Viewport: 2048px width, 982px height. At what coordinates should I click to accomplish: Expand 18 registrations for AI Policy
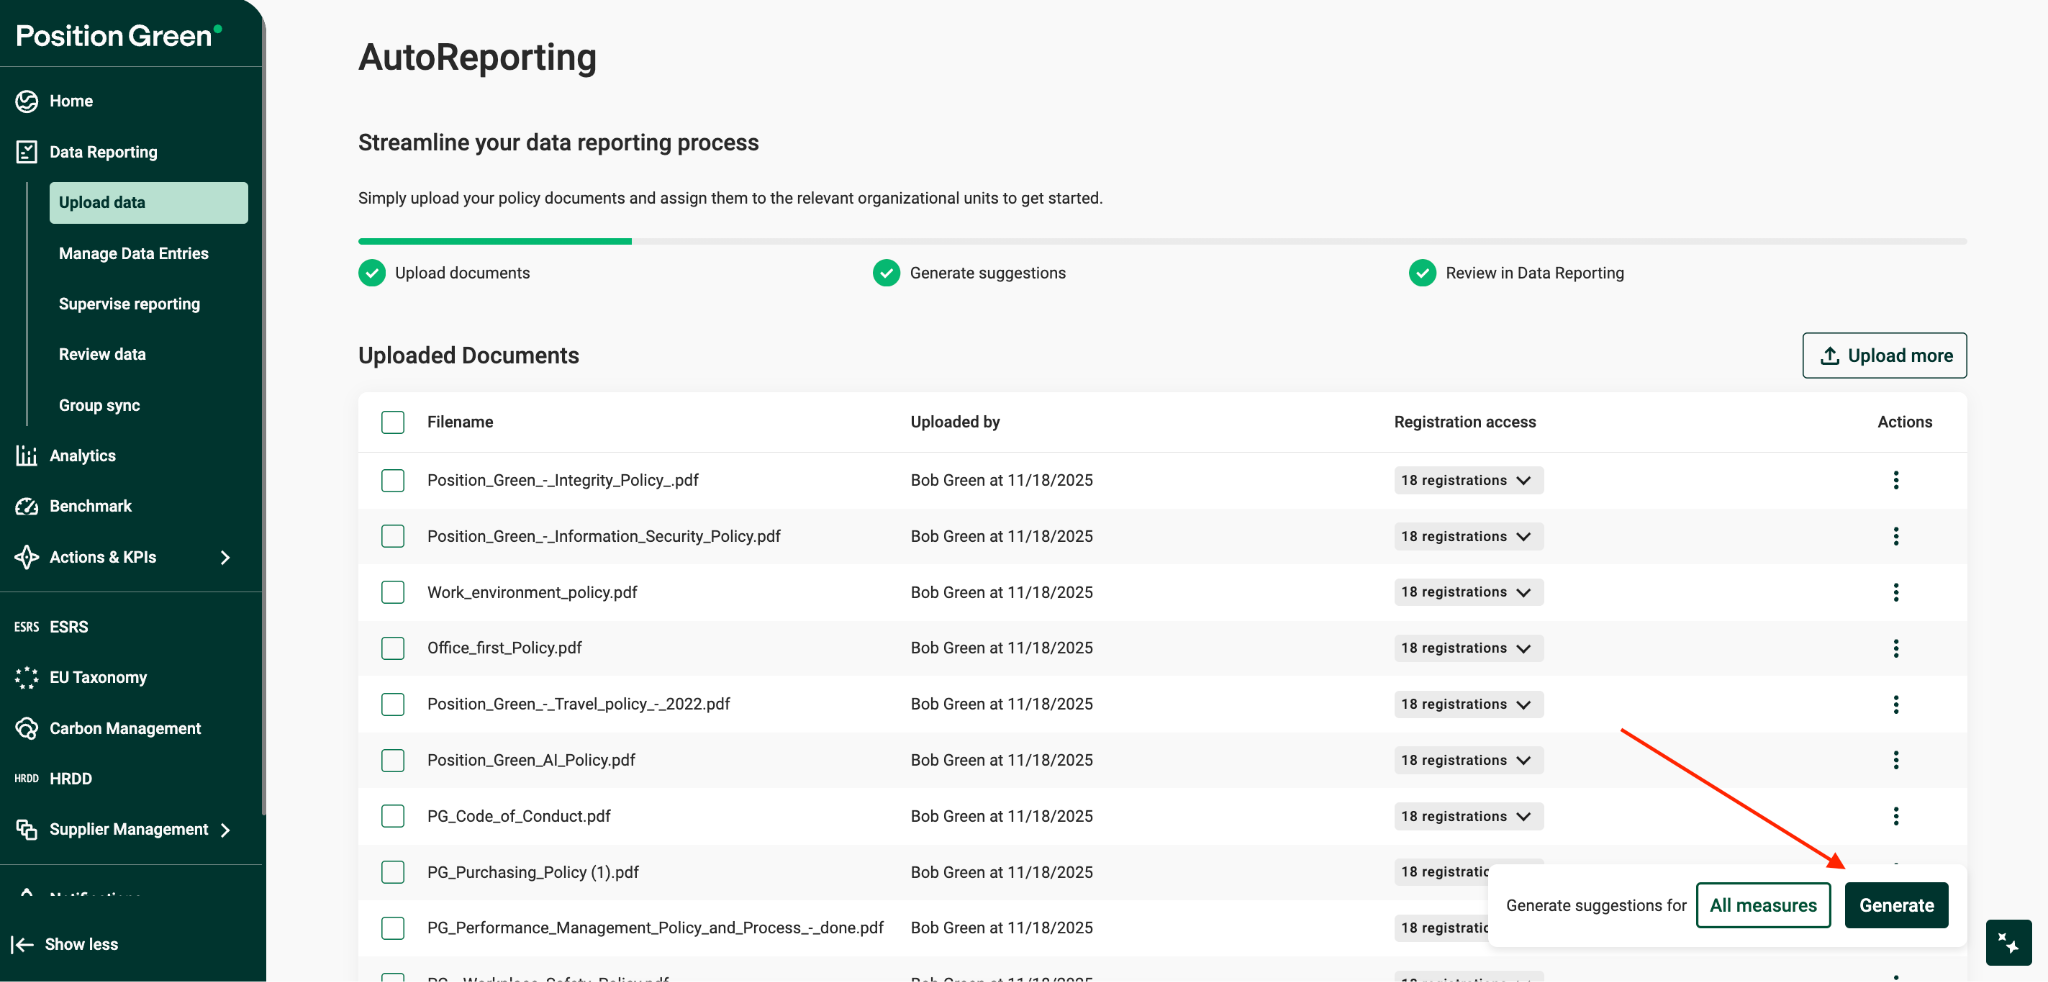[x=1469, y=760]
